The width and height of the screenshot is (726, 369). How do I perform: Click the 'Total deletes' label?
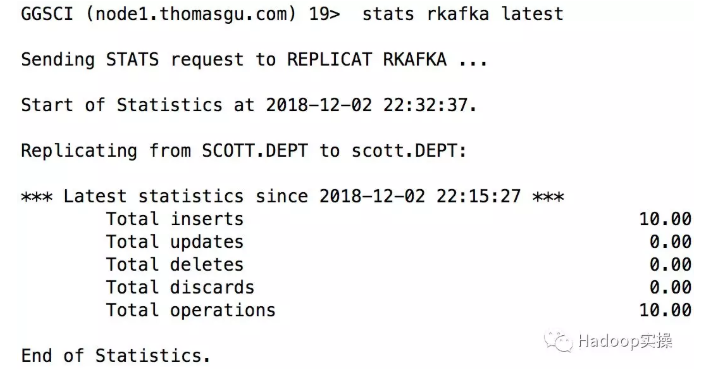[x=175, y=264]
